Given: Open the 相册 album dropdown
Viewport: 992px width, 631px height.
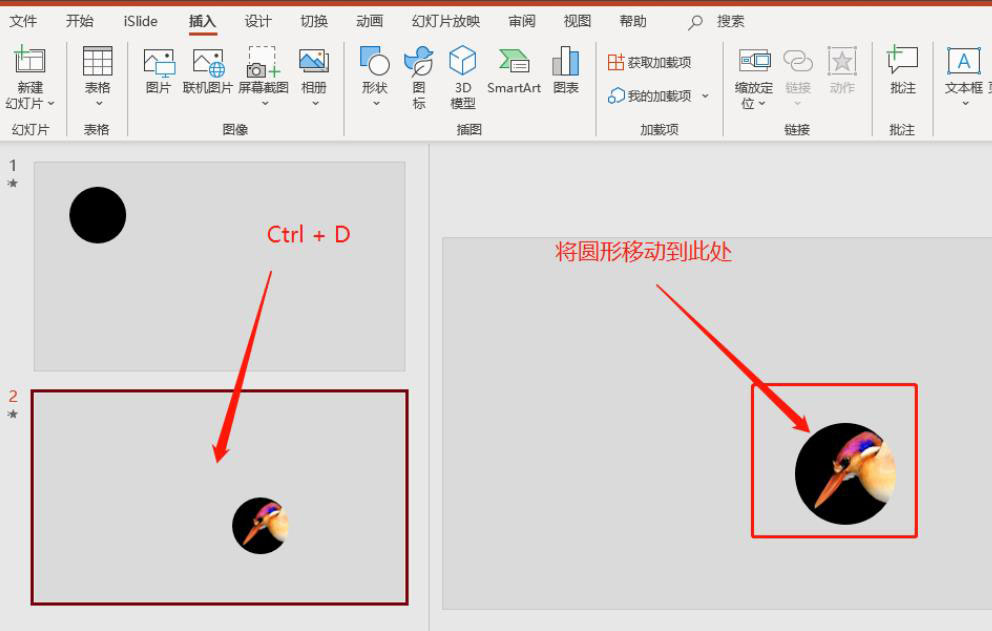Looking at the screenshot, I should pyautogui.click(x=314, y=102).
